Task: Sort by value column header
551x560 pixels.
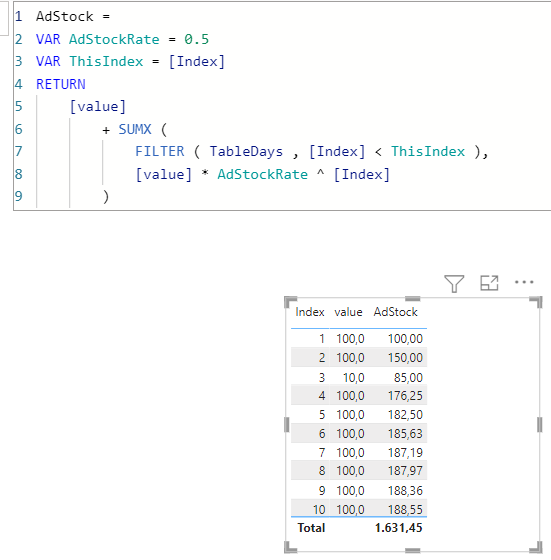Action: click(x=348, y=312)
